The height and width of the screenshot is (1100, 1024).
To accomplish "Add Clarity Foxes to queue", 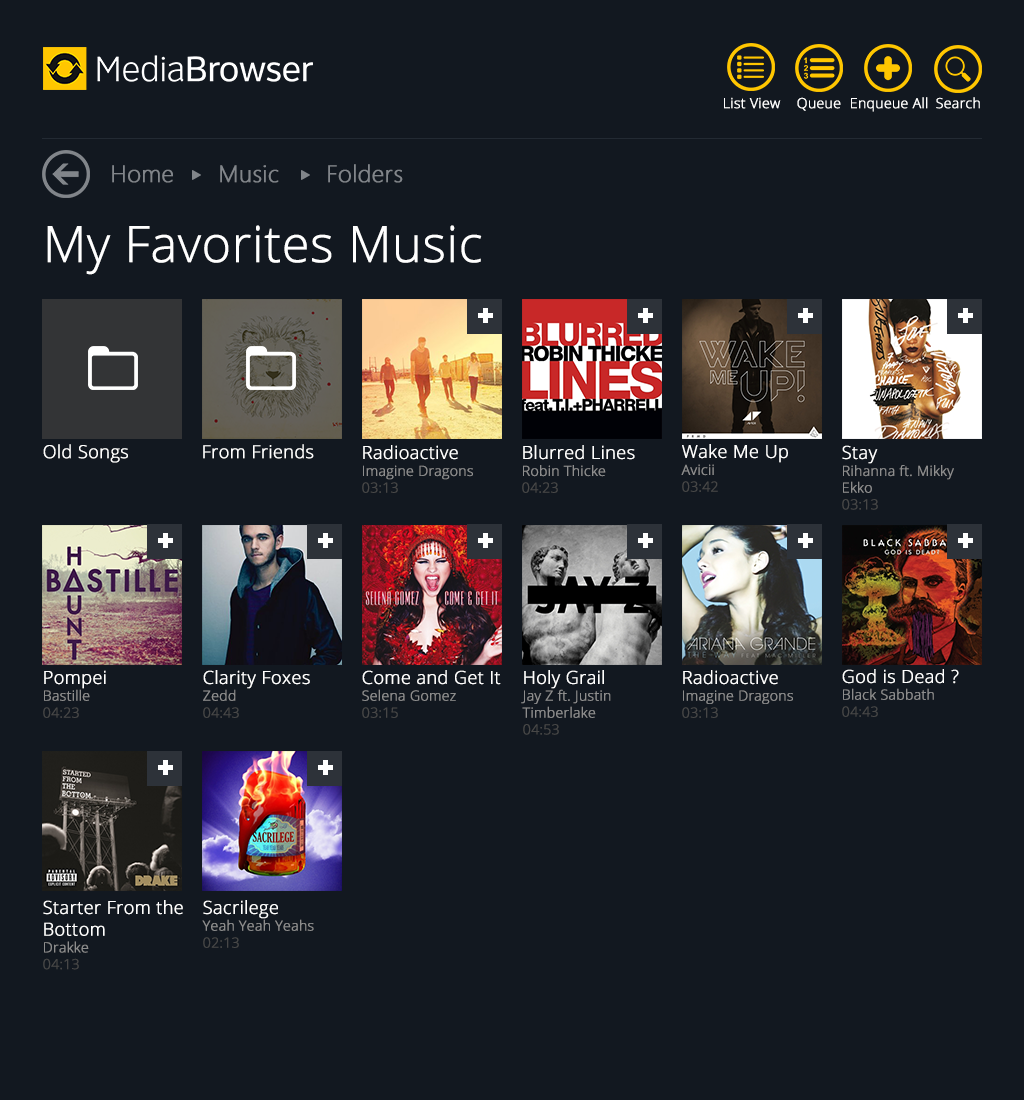I will [x=325, y=542].
